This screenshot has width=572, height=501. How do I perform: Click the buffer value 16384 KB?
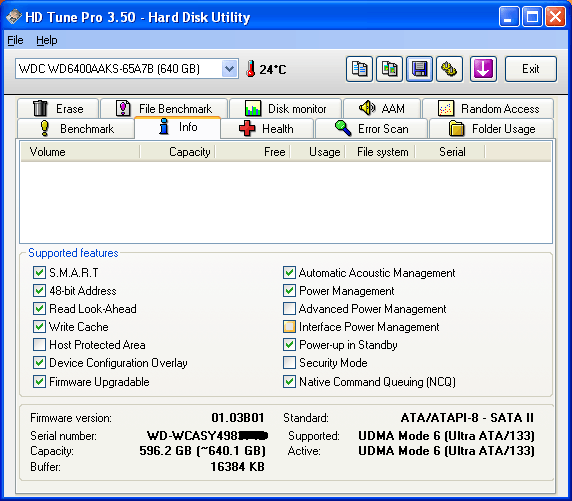point(237,467)
